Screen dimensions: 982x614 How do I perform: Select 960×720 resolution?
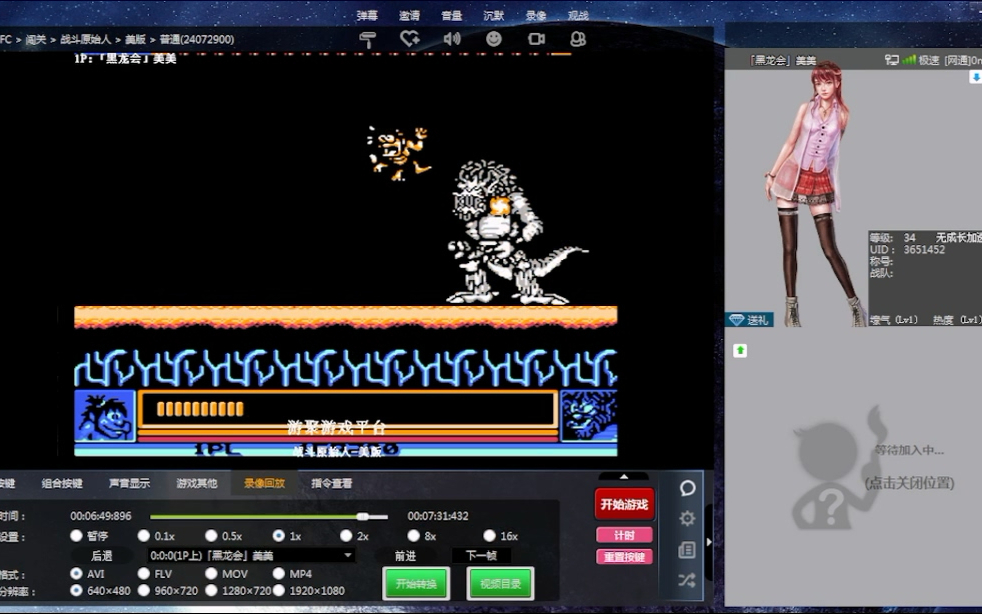[144, 590]
